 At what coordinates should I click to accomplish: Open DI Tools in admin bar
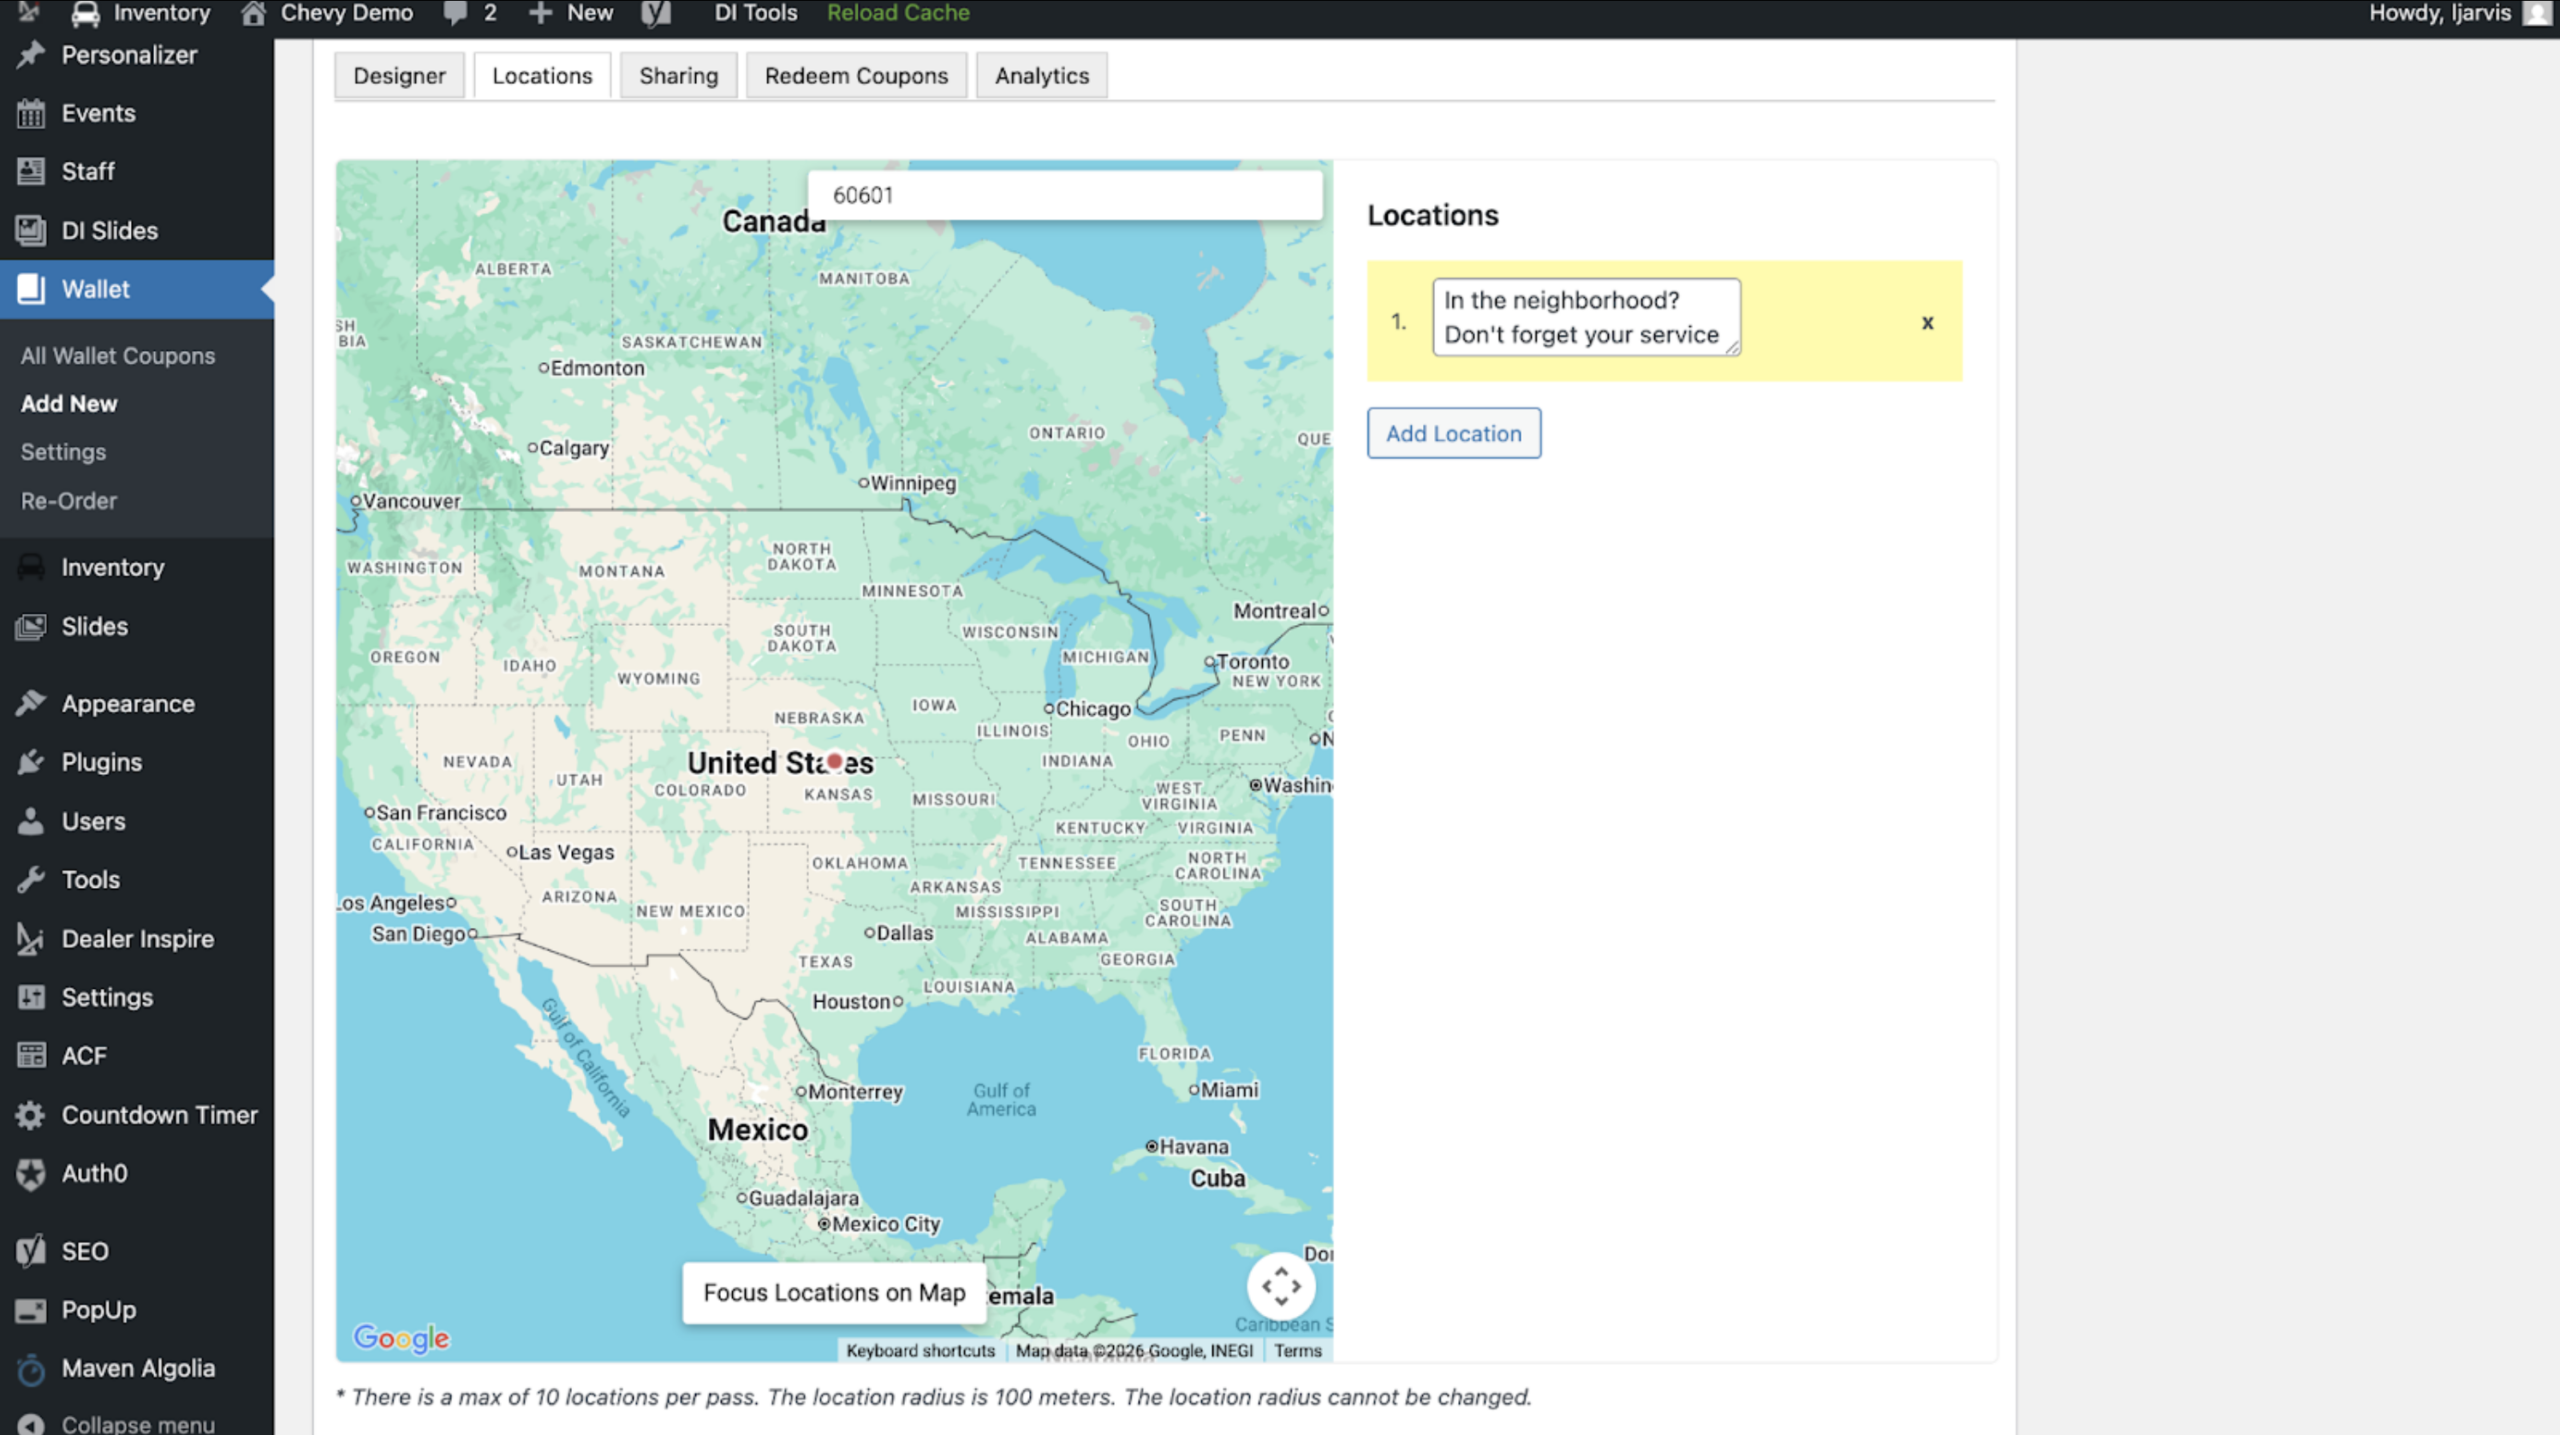[755, 13]
